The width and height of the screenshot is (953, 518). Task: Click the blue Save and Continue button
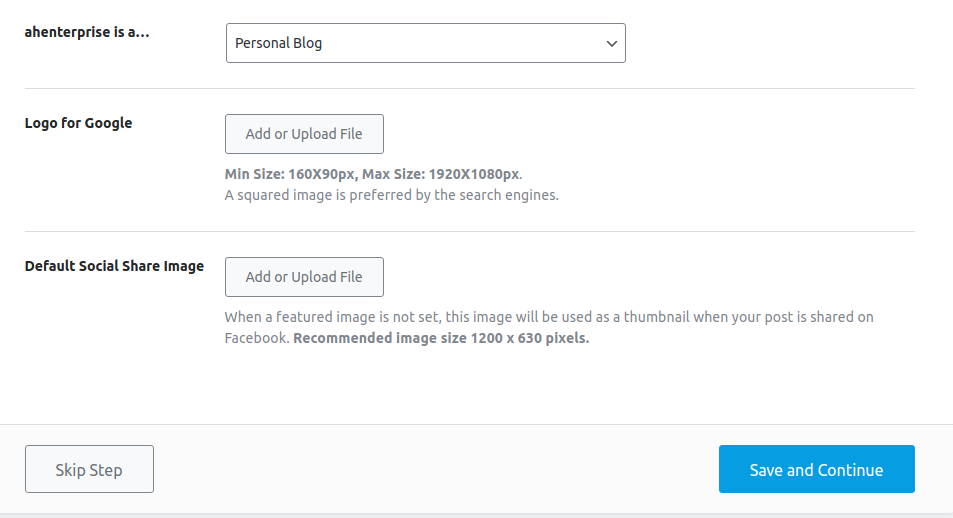tap(816, 469)
